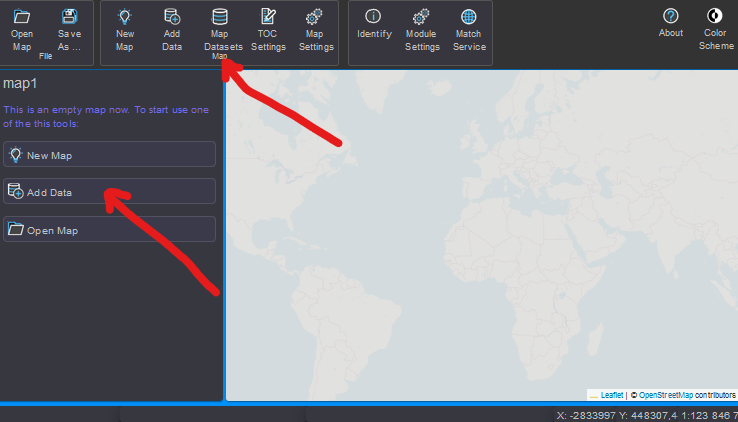Follow the Leaflet attribution link
Screen dimensions: 738x422
612,395
